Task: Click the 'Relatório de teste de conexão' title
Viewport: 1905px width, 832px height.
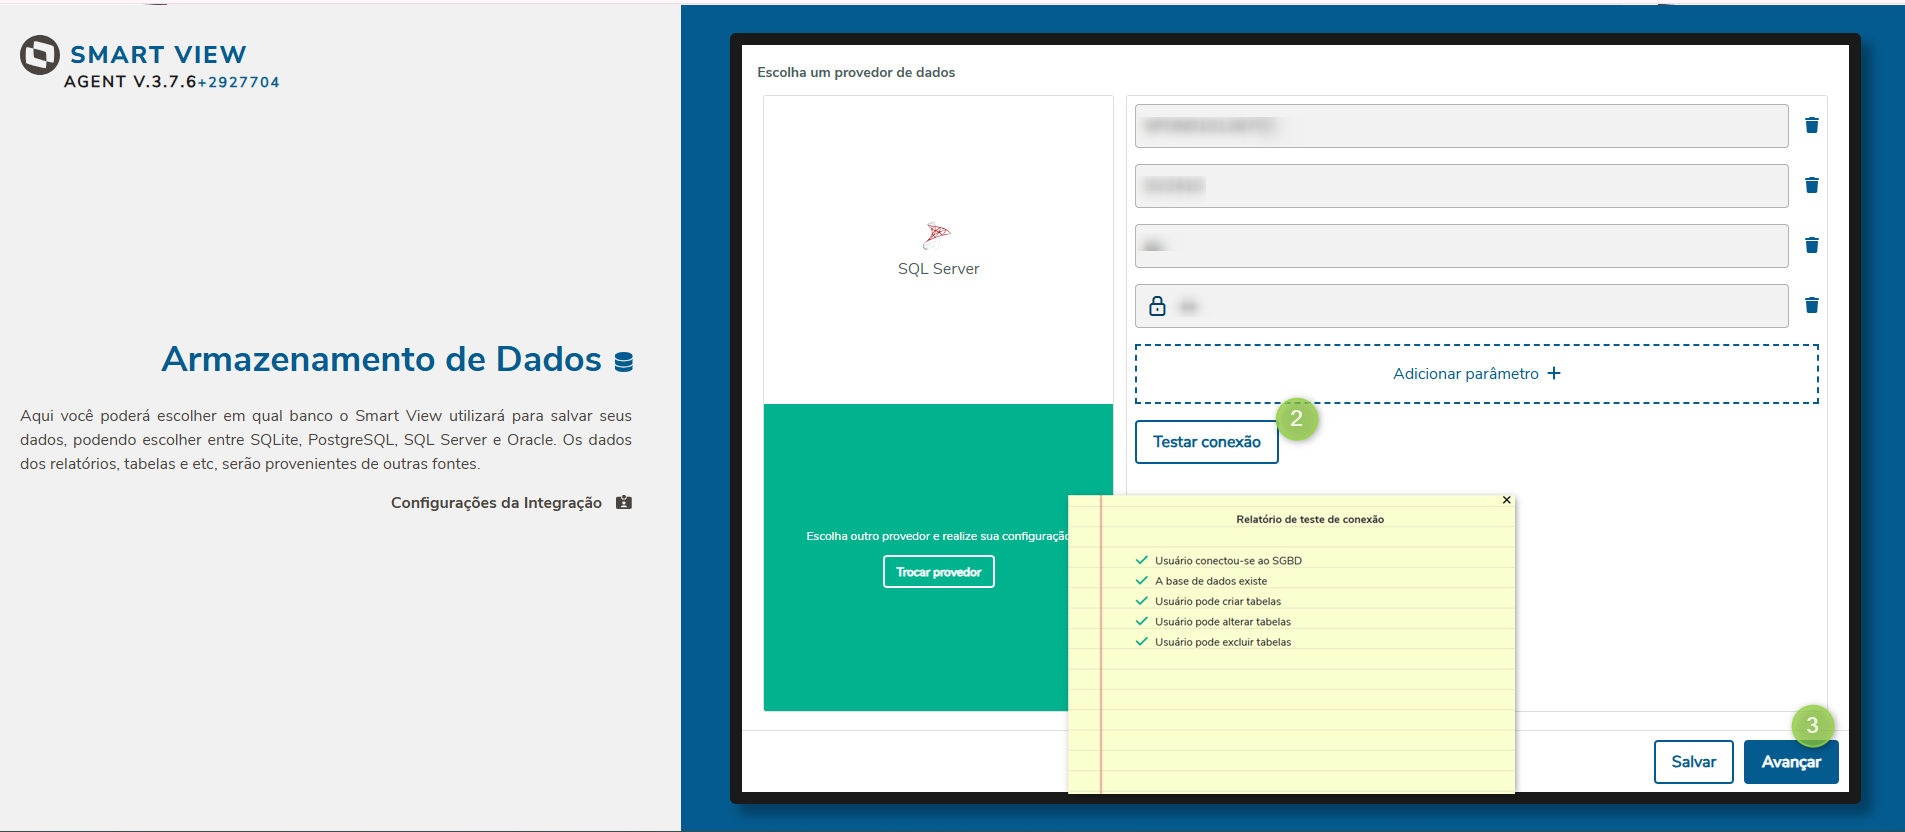Action: pyautogui.click(x=1310, y=519)
